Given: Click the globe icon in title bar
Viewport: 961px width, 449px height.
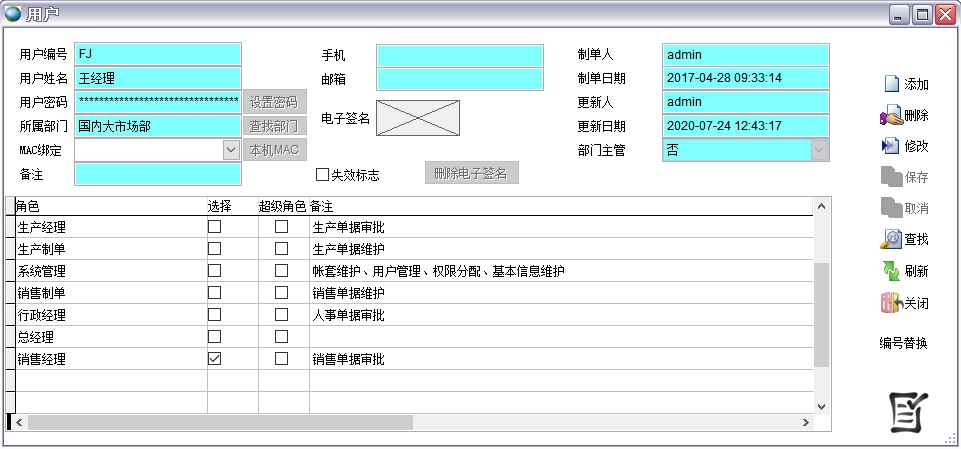Looking at the screenshot, I should coord(12,14).
